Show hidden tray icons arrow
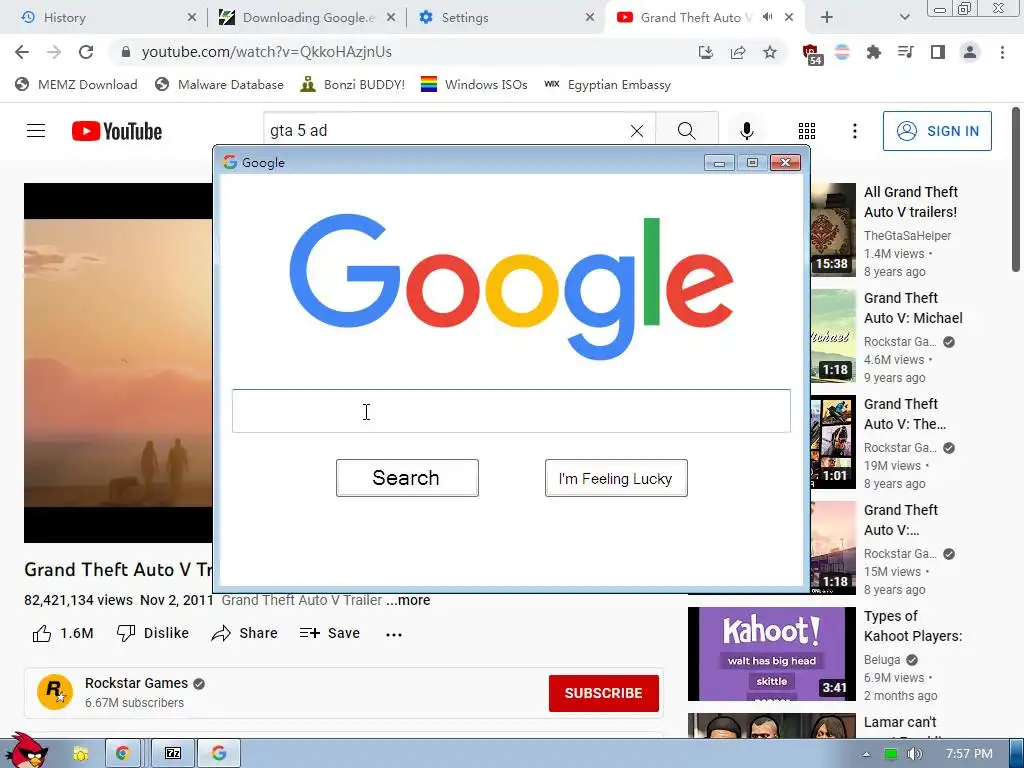This screenshot has height=768, width=1024. [x=866, y=754]
